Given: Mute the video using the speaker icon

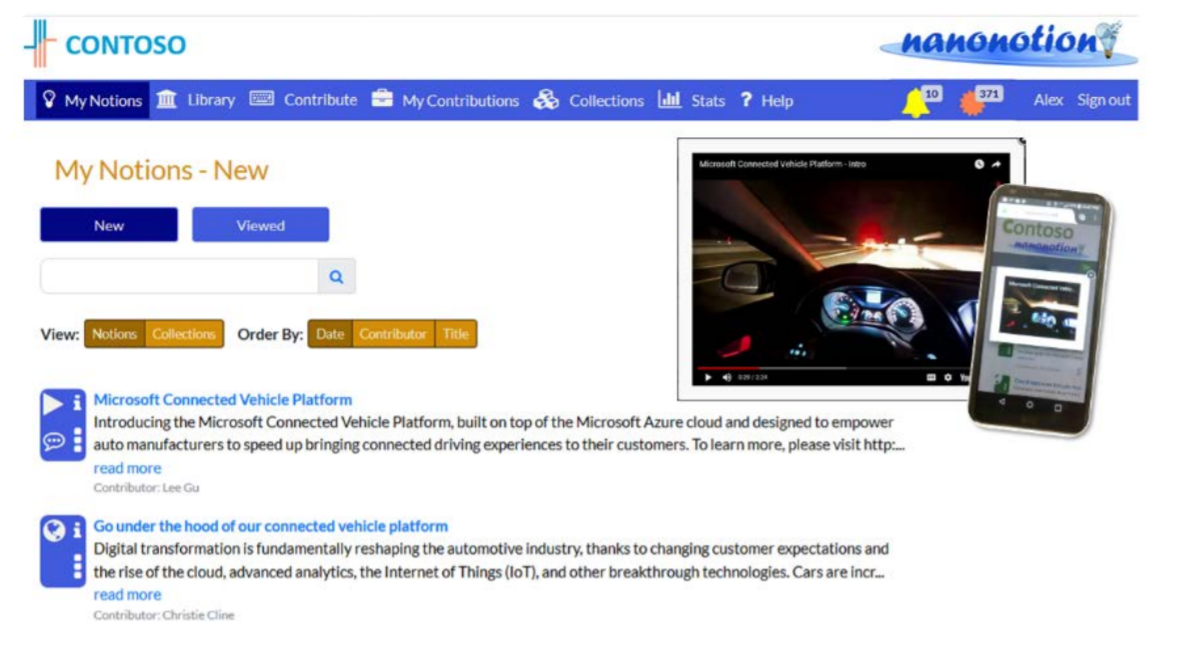Looking at the screenshot, I should 727,377.
